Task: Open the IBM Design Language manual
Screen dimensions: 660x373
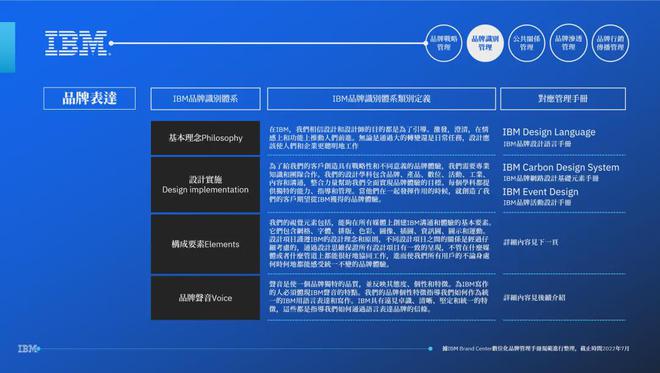Action: pos(549,132)
